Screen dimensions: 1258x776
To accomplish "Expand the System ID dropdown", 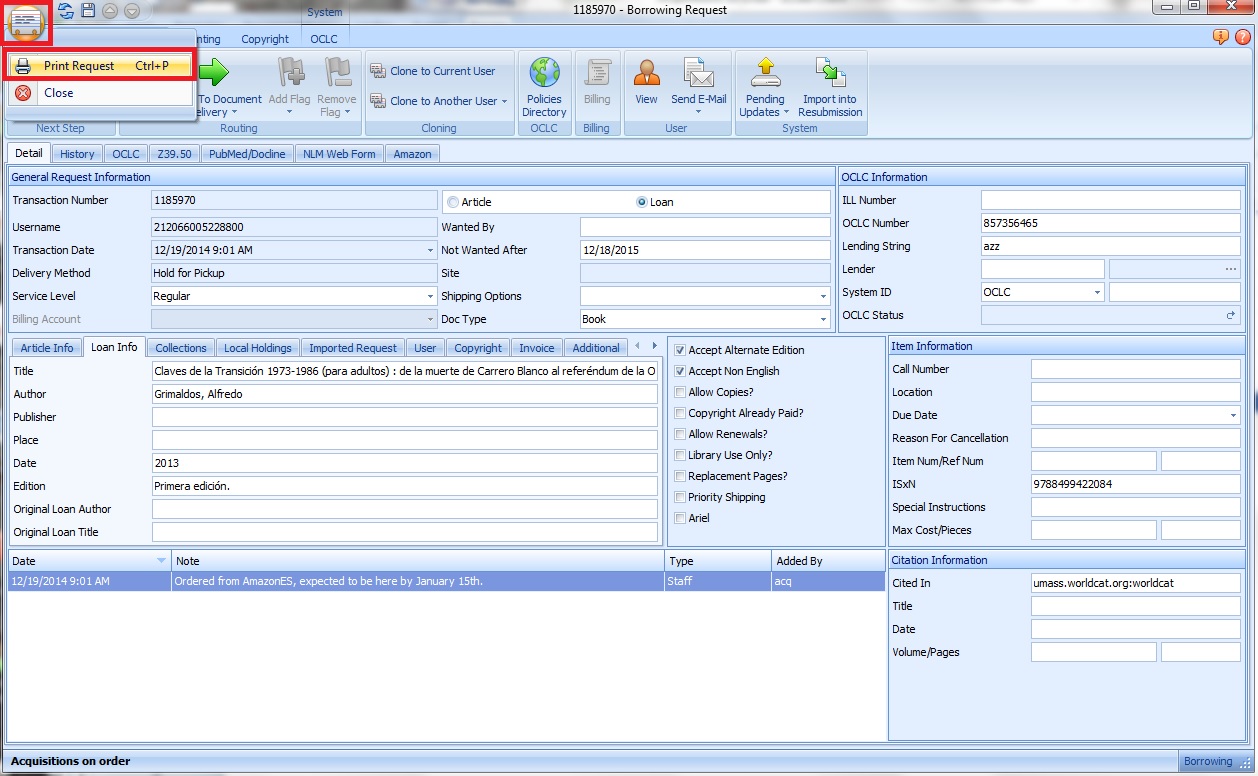I will (x=1097, y=293).
